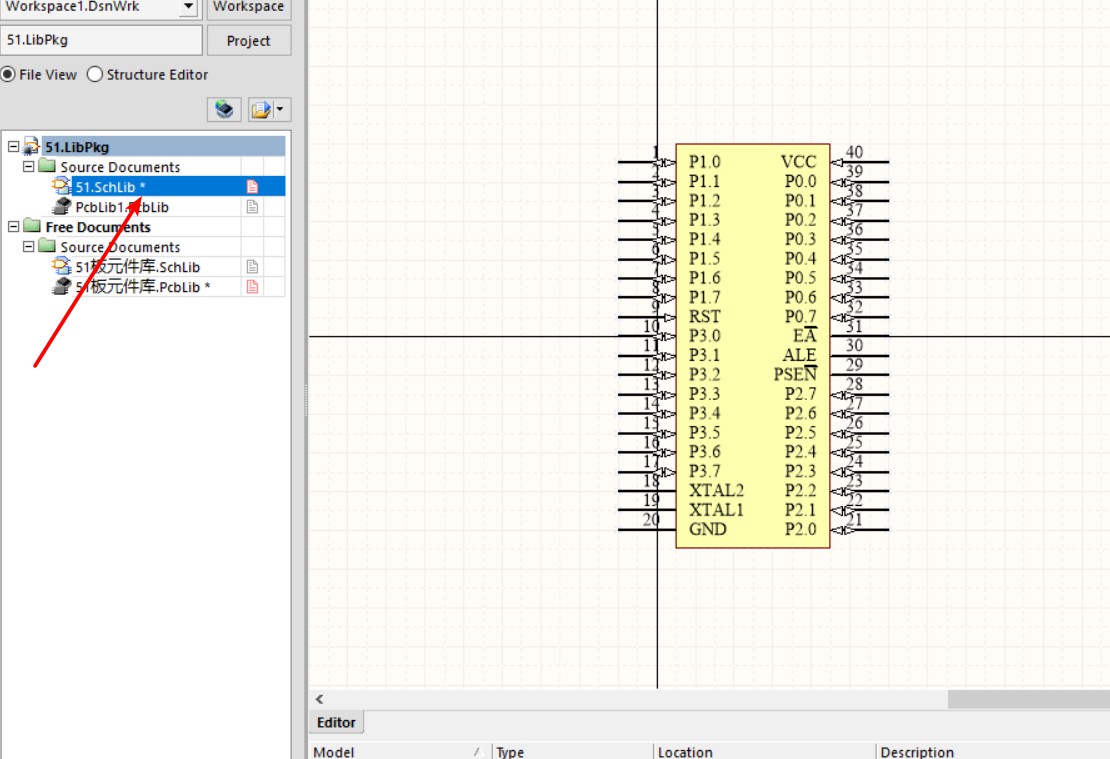1110x759 pixels.
Task: Collapse the 51.LibPkg project node
Action: pos(13,147)
